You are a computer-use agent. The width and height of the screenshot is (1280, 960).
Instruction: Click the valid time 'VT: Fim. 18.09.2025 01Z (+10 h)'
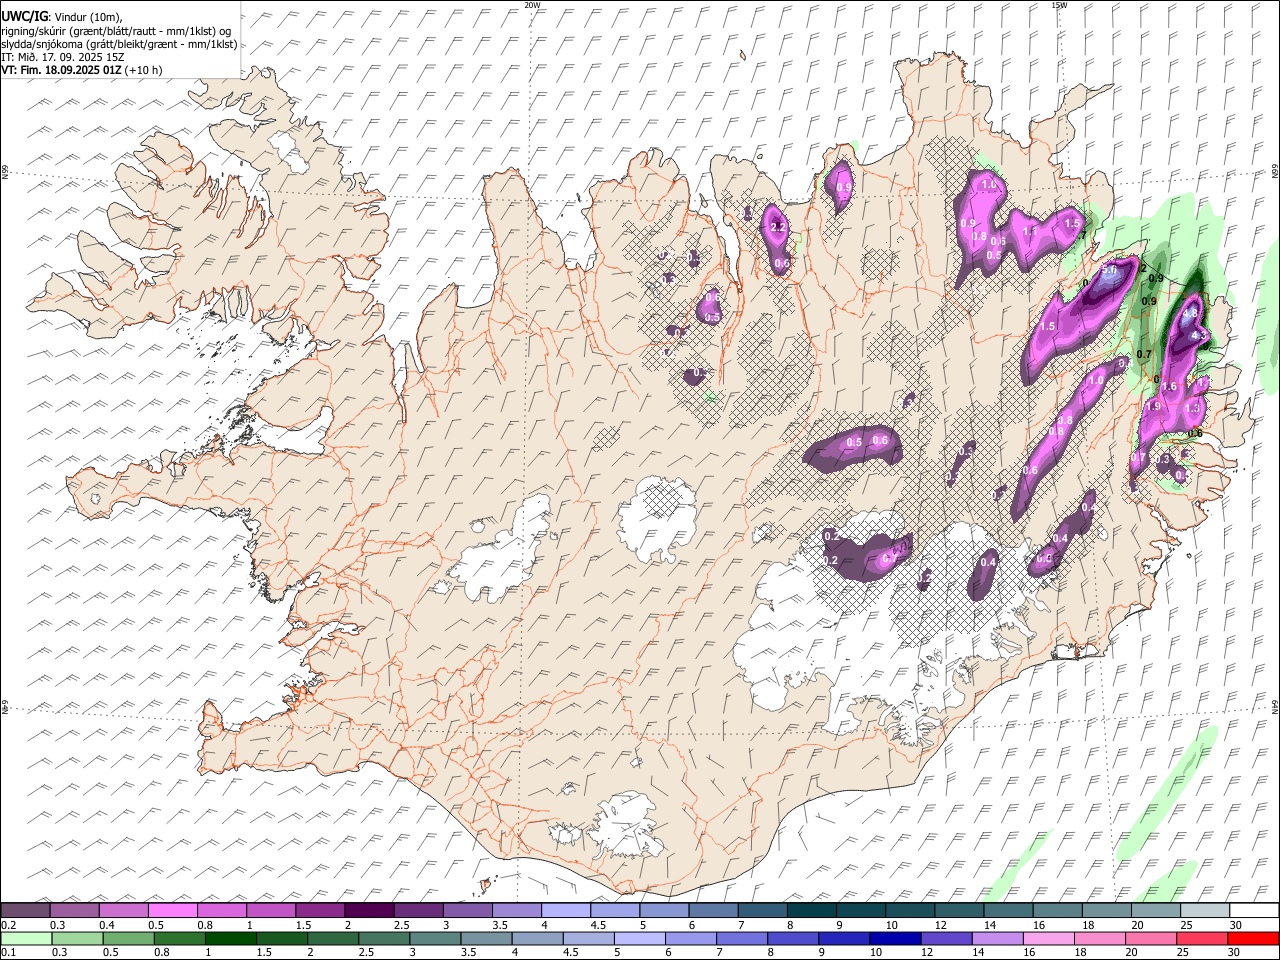[81, 70]
